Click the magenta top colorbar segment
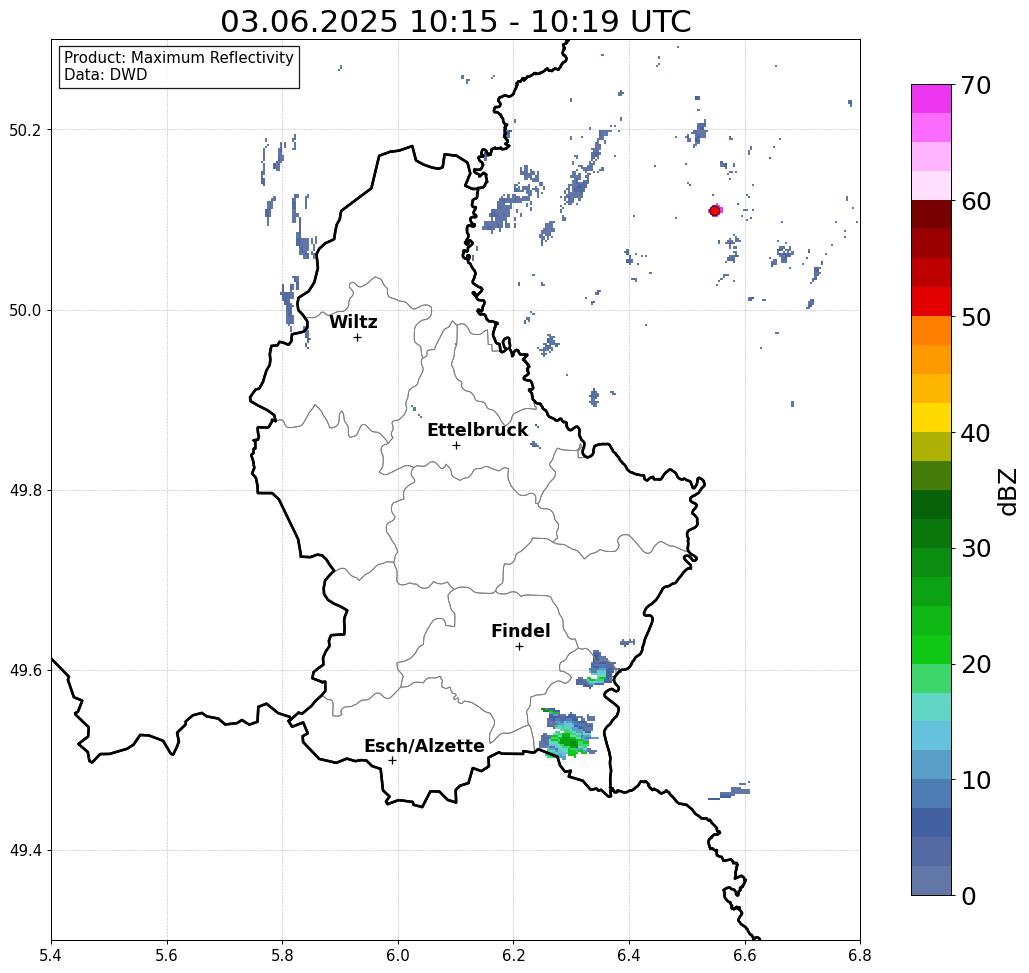This screenshot has width=1029, height=973. click(x=931, y=99)
